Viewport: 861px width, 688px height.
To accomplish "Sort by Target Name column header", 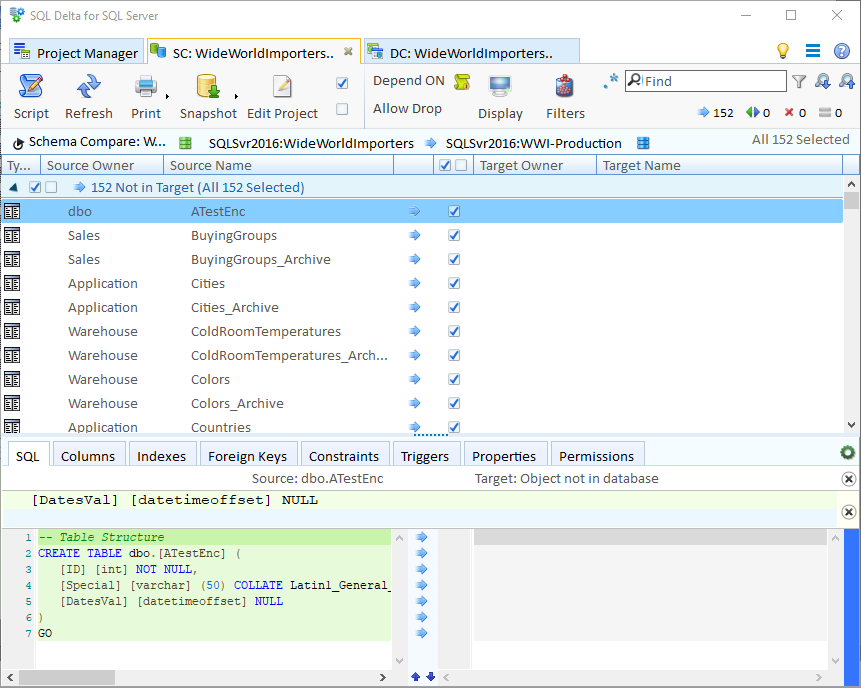I will click(719, 165).
